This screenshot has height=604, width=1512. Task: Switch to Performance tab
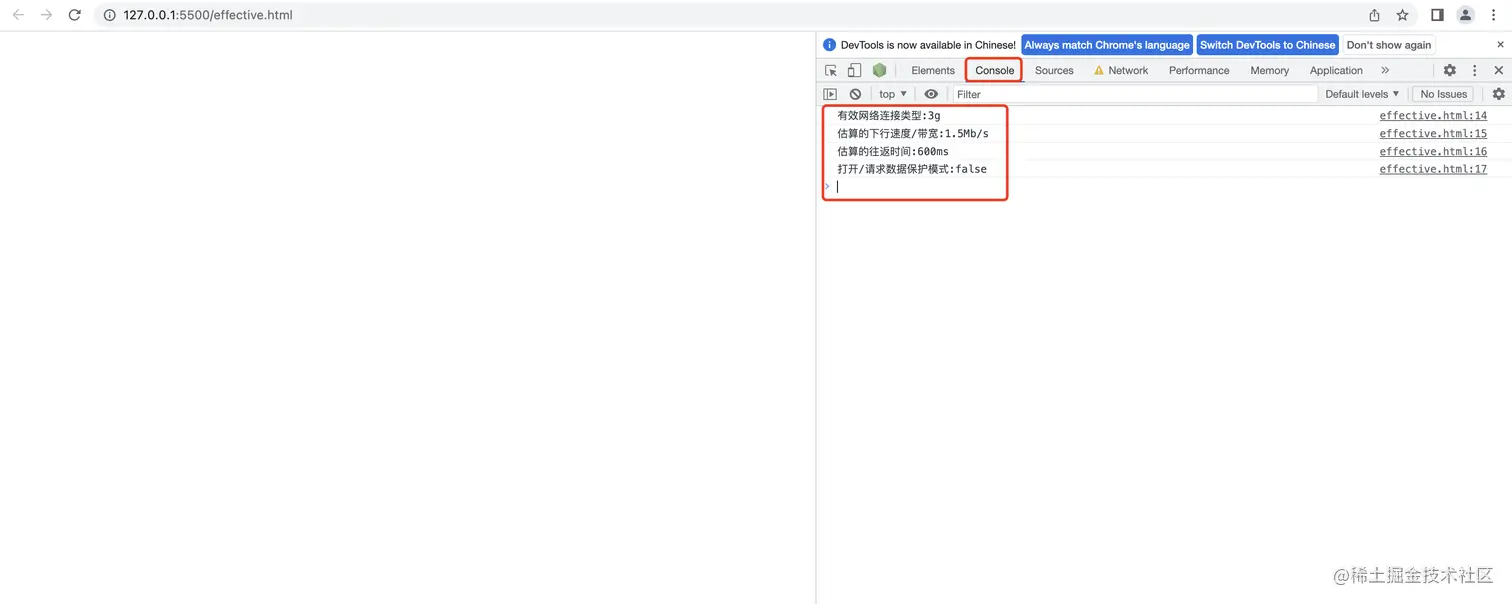(x=1199, y=70)
